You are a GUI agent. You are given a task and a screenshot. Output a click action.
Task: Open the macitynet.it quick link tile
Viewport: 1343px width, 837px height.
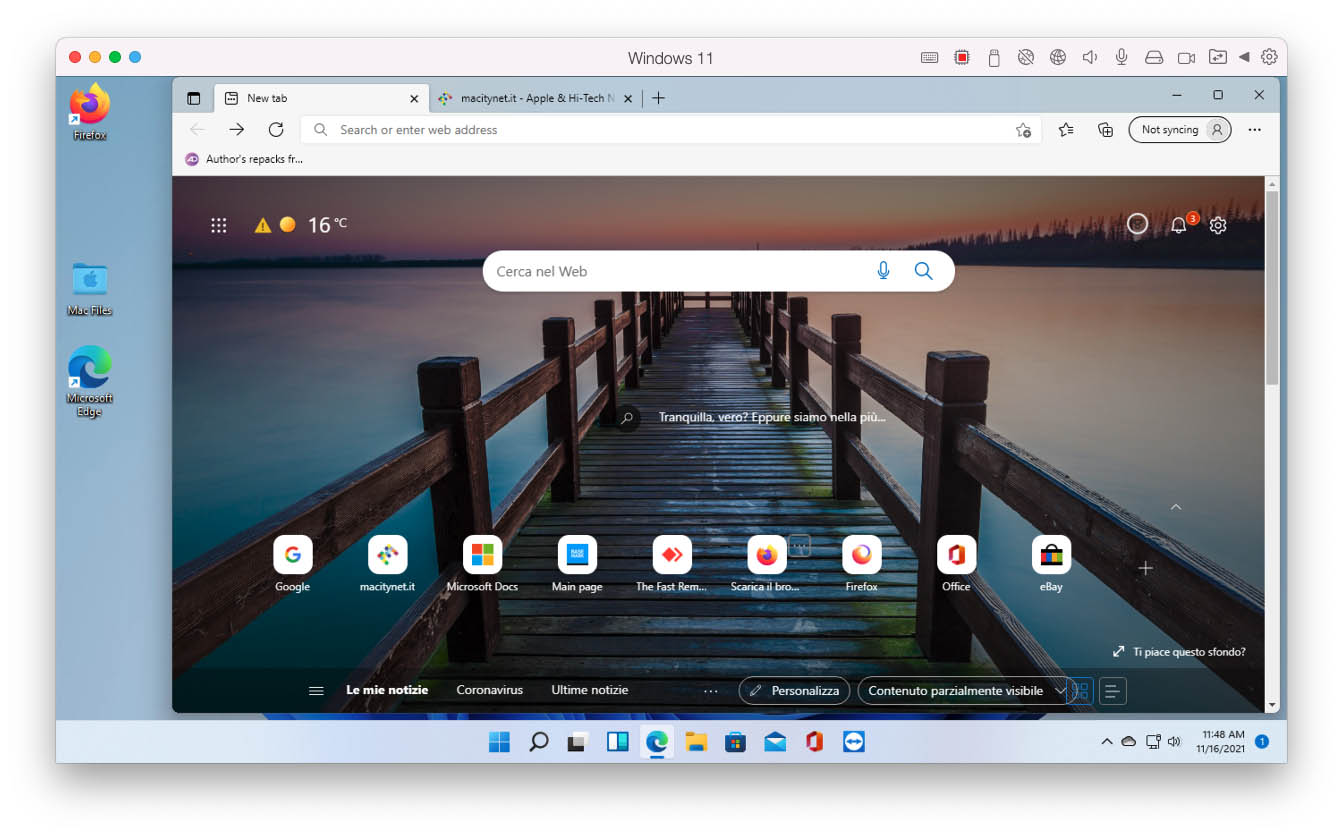pos(387,555)
